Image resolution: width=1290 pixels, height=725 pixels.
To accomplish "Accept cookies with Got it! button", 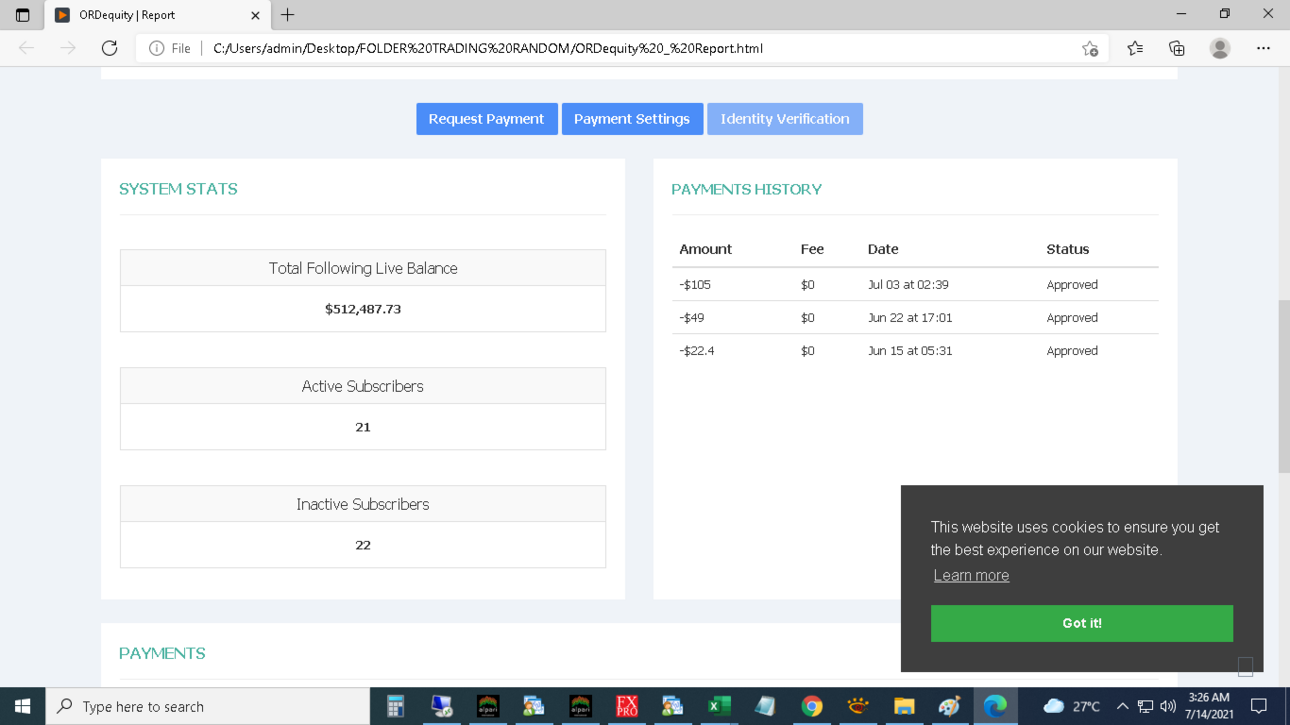I will (x=1082, y=623).
